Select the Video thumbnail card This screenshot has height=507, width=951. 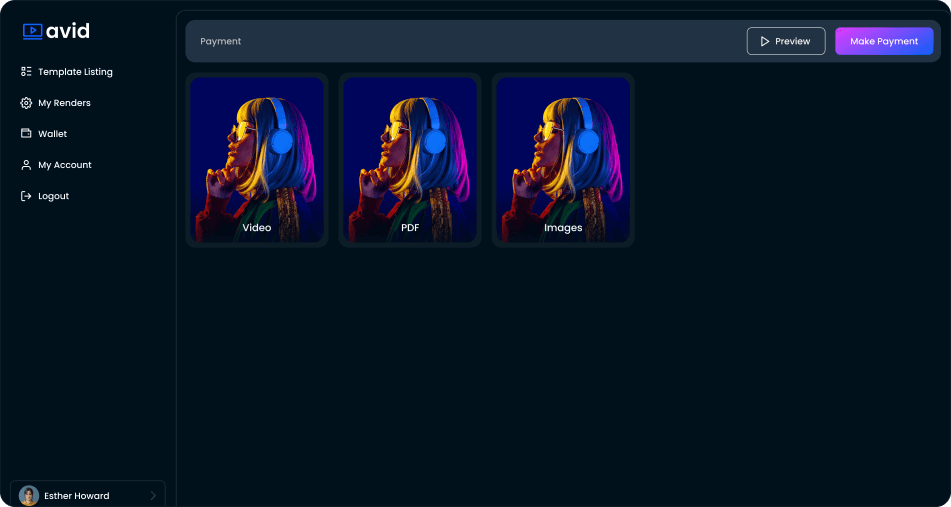(x=257, y=160)
